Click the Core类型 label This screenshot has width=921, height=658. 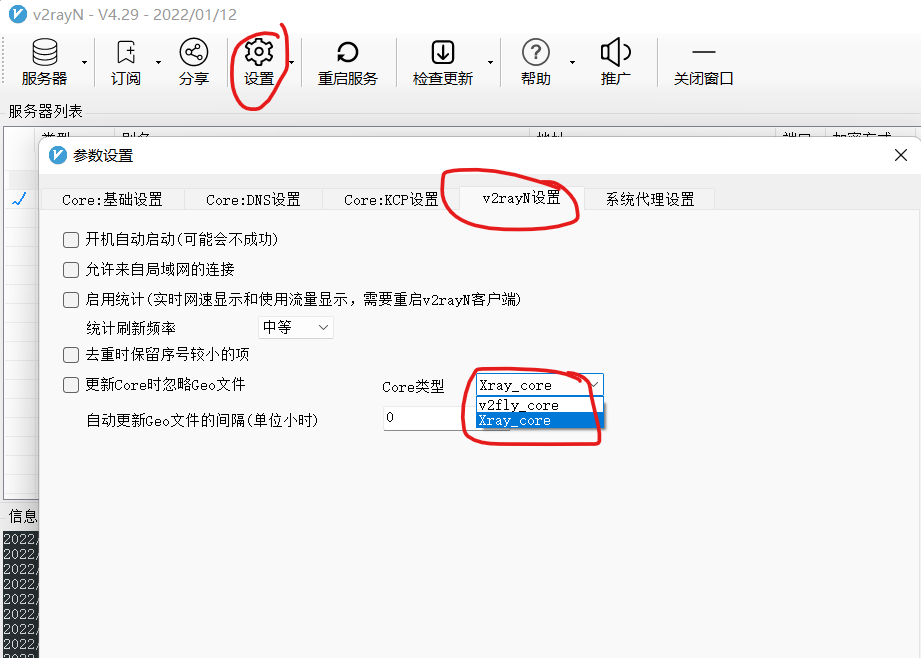(413, 387)
